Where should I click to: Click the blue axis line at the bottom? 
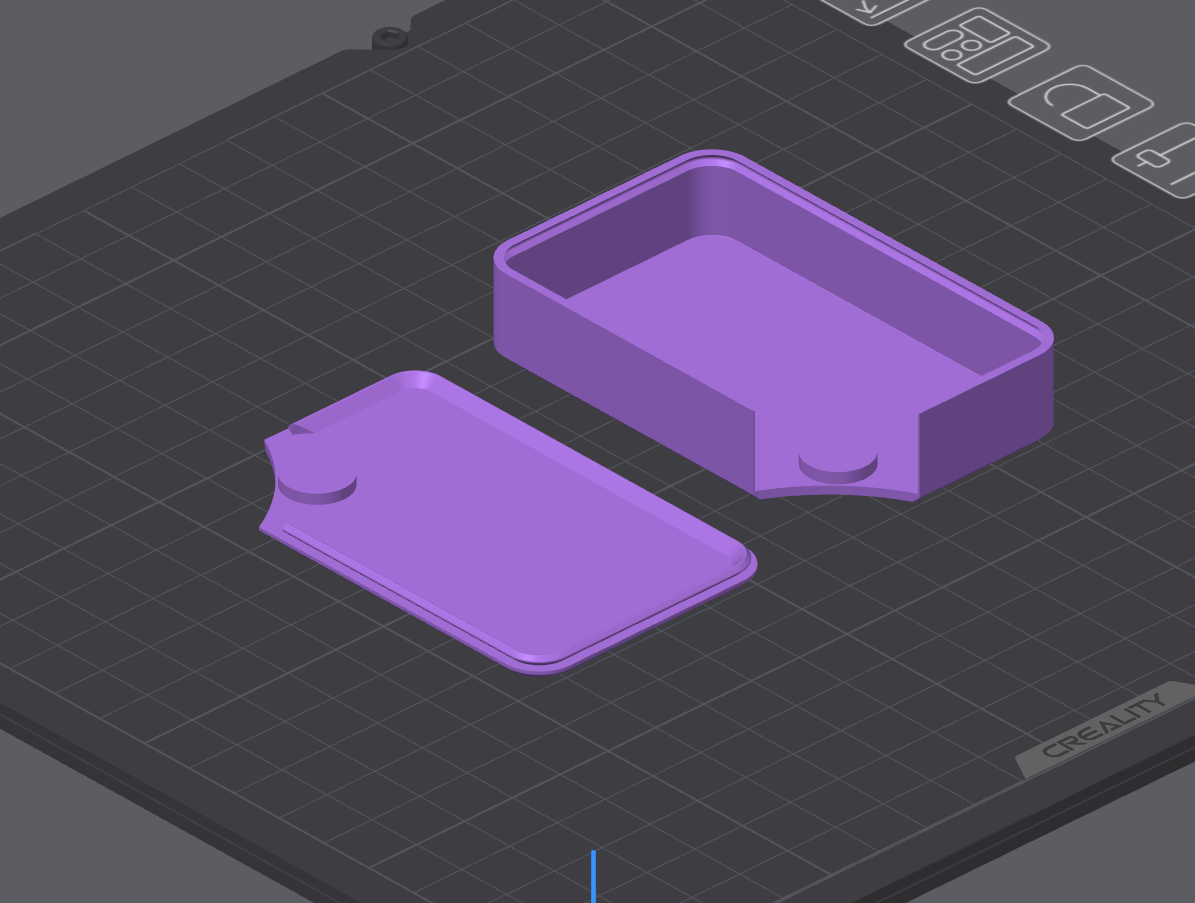pyautogui.click(x=593, y=876)
